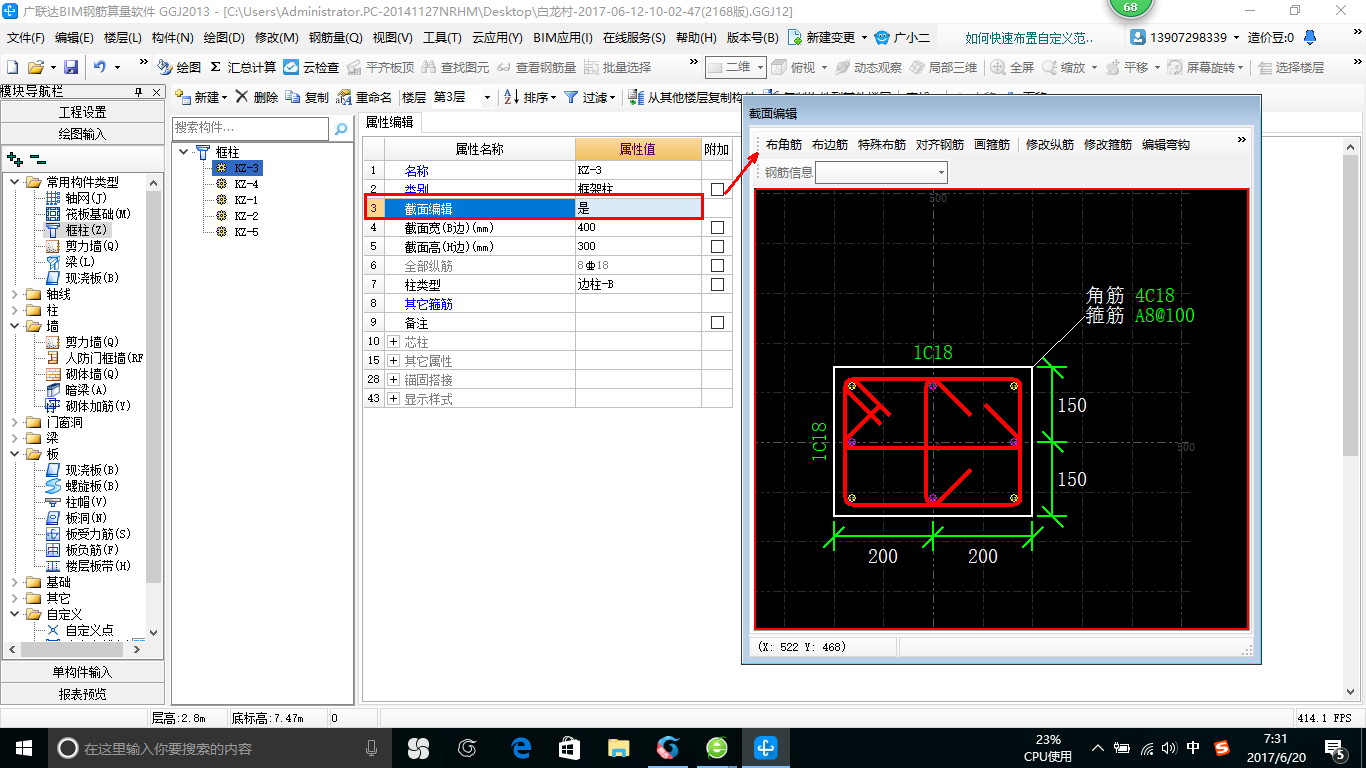Open Windows Start menu
Screen dimensions: 1366x768
click(23, 747)
